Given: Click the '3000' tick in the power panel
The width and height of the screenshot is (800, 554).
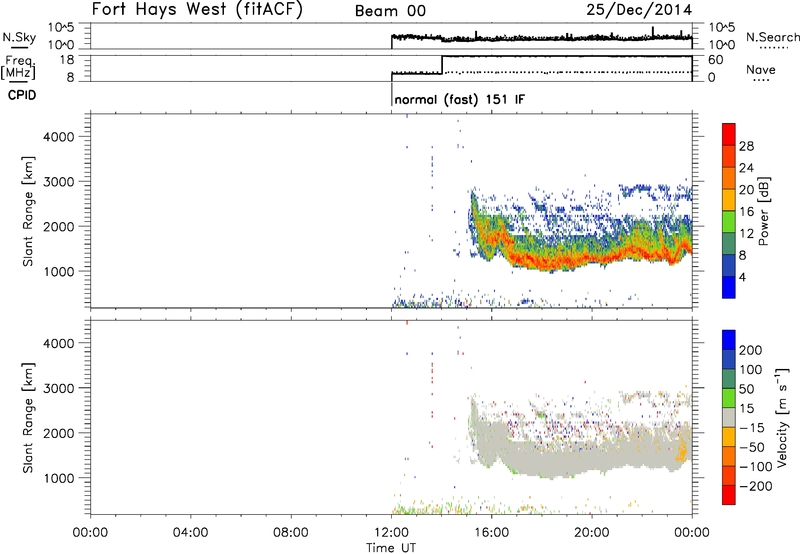Looking at the screenshot, I should (59, 182).
